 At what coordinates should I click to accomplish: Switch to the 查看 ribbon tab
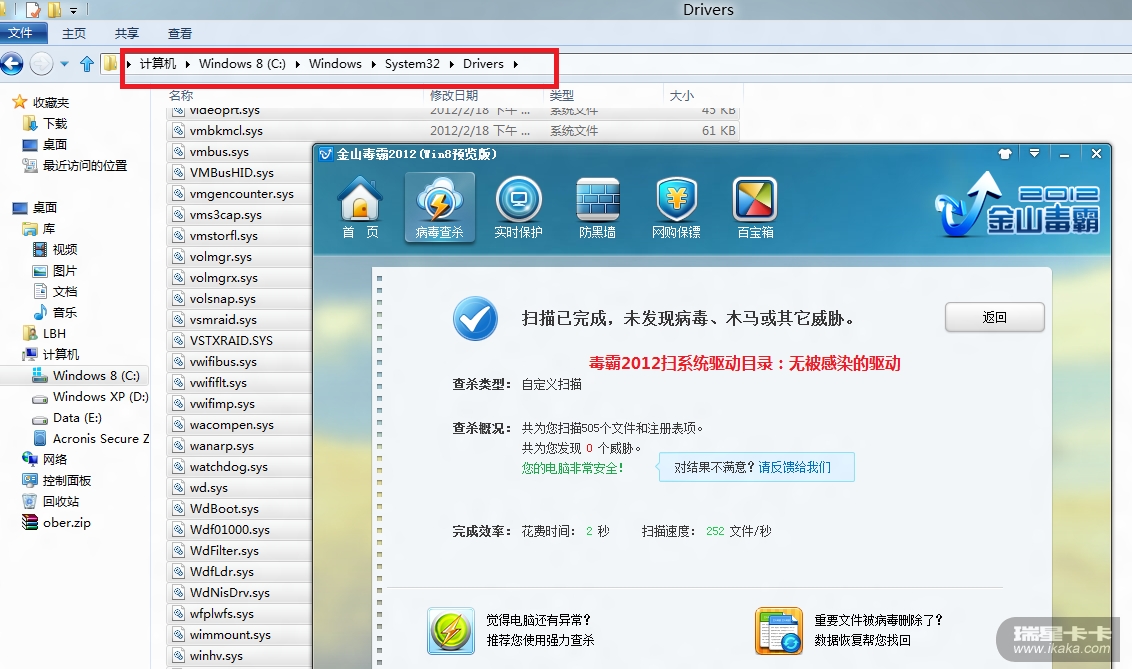click(180, 33)
